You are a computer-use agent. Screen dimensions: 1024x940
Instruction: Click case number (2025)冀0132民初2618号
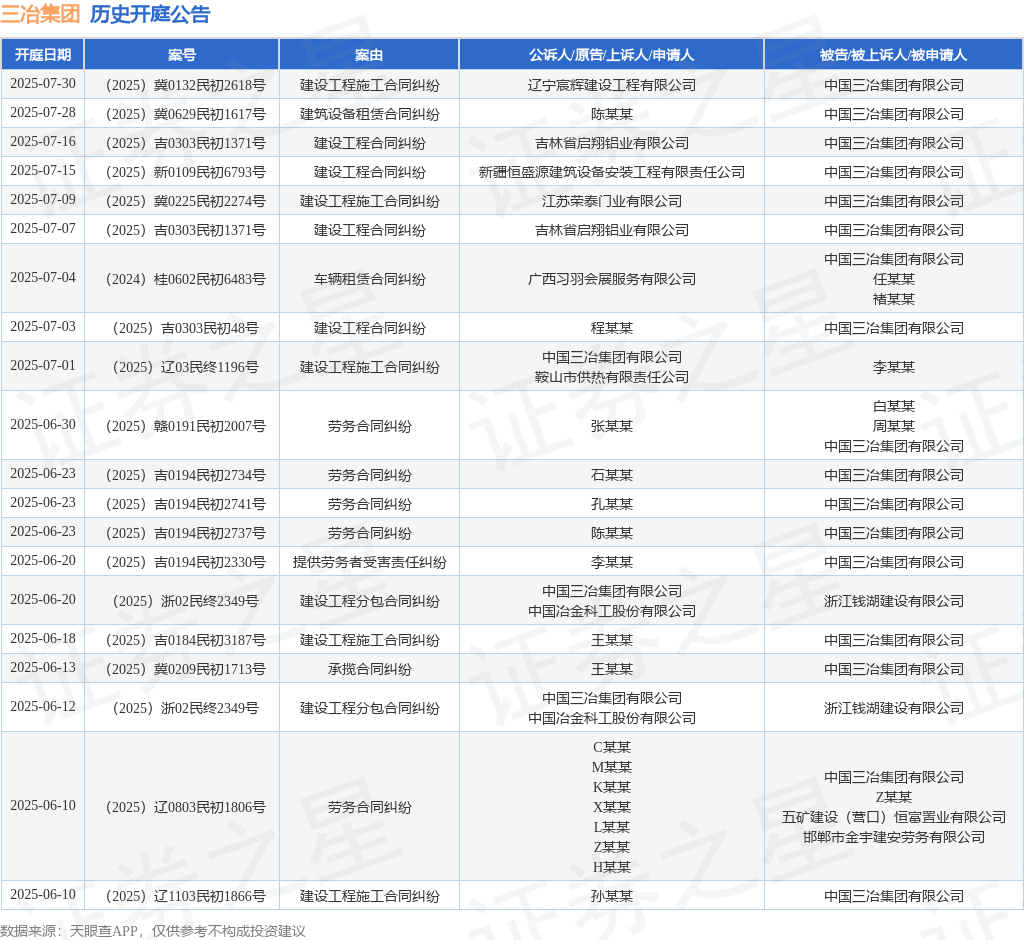[x=185, y=85]
